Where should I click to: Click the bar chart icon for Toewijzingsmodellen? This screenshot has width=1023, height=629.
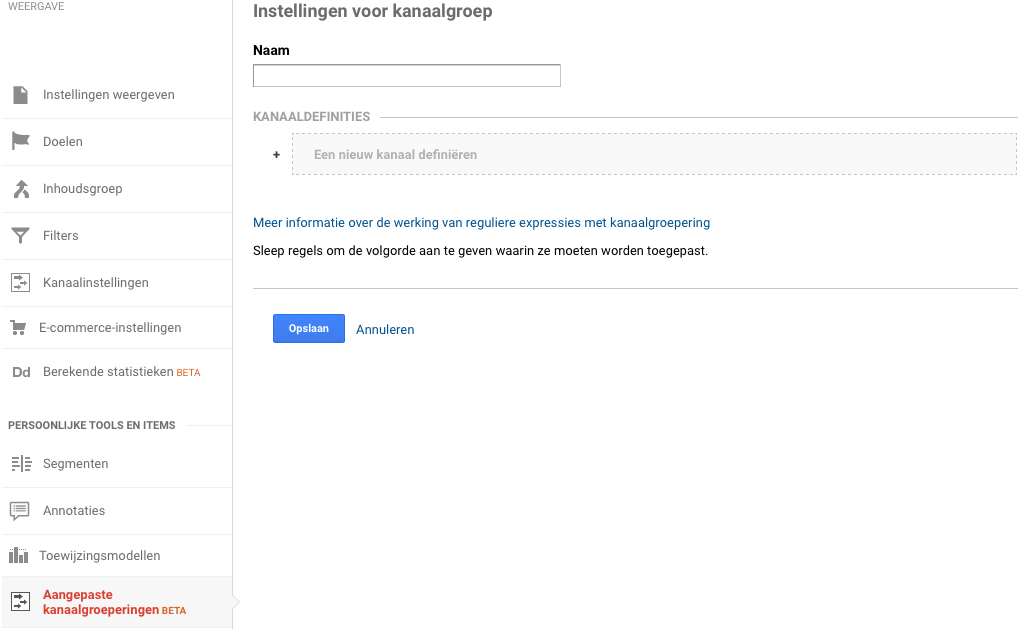pos(18,556)
